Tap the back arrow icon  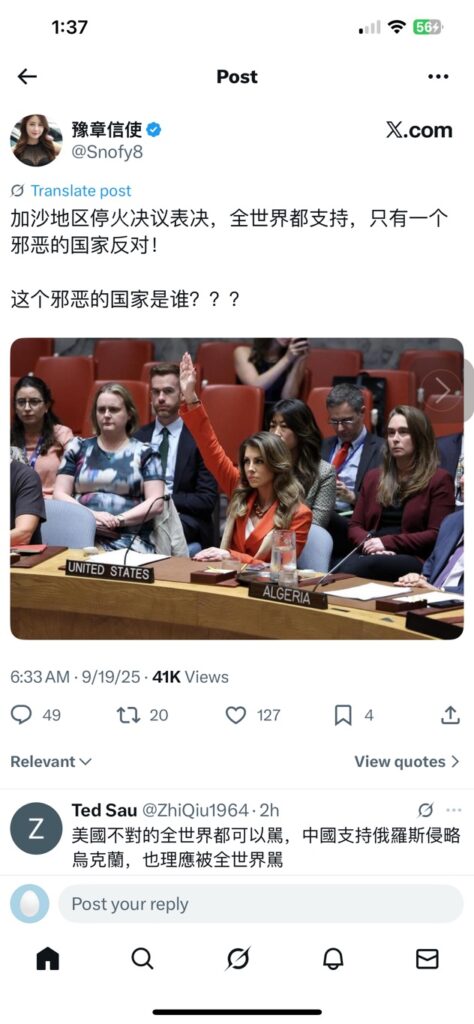(x=27, y=76)
